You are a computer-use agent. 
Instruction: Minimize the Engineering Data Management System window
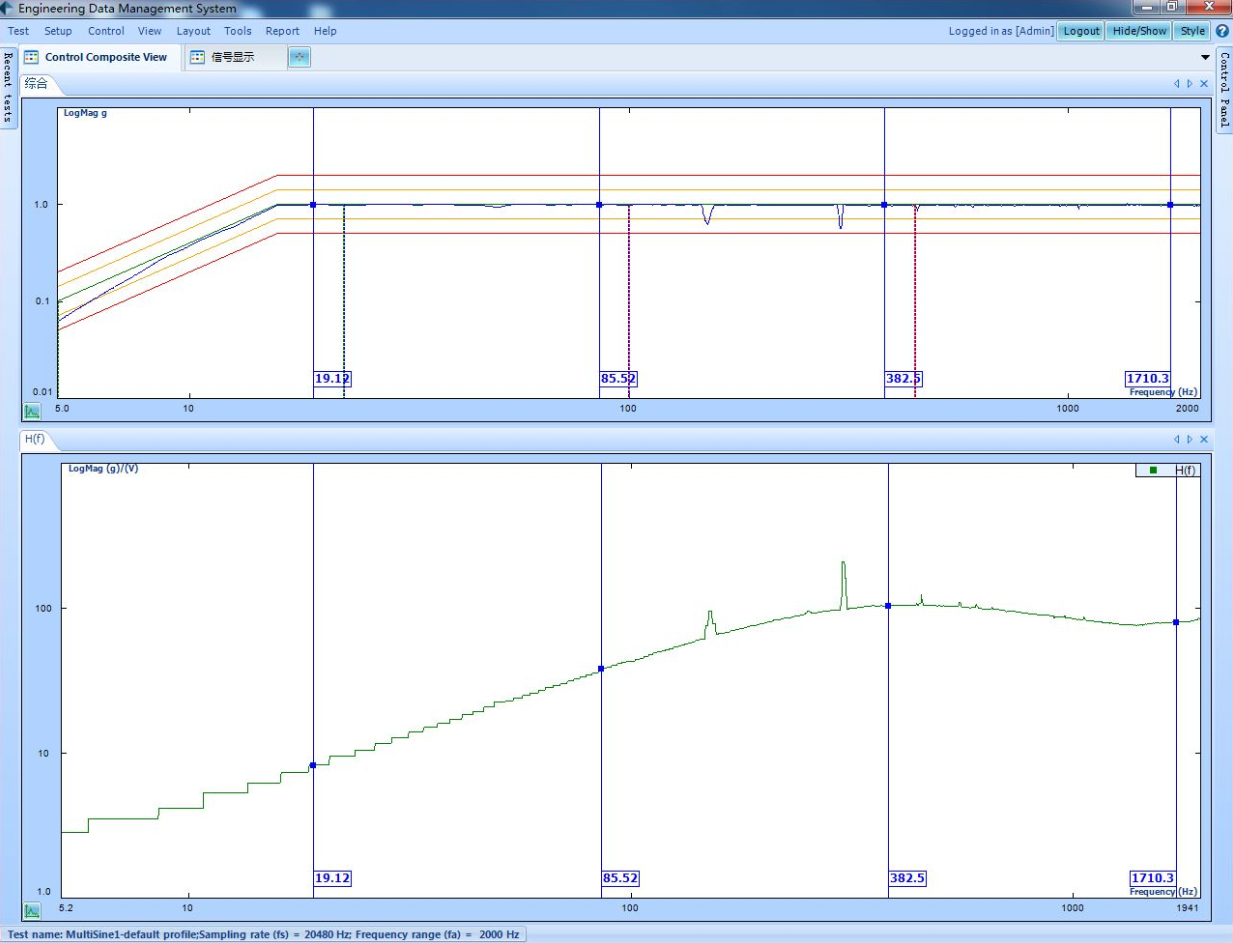pyautogui.click(x=1146, y=7)
